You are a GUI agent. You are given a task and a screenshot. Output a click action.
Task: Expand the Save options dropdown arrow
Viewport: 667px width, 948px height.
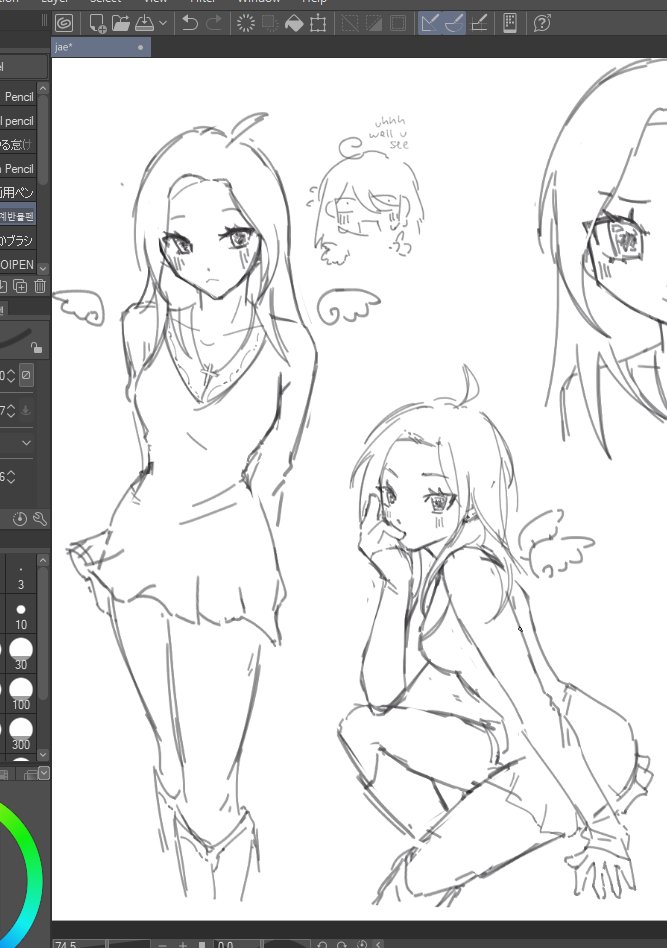(x=163, y=24)
